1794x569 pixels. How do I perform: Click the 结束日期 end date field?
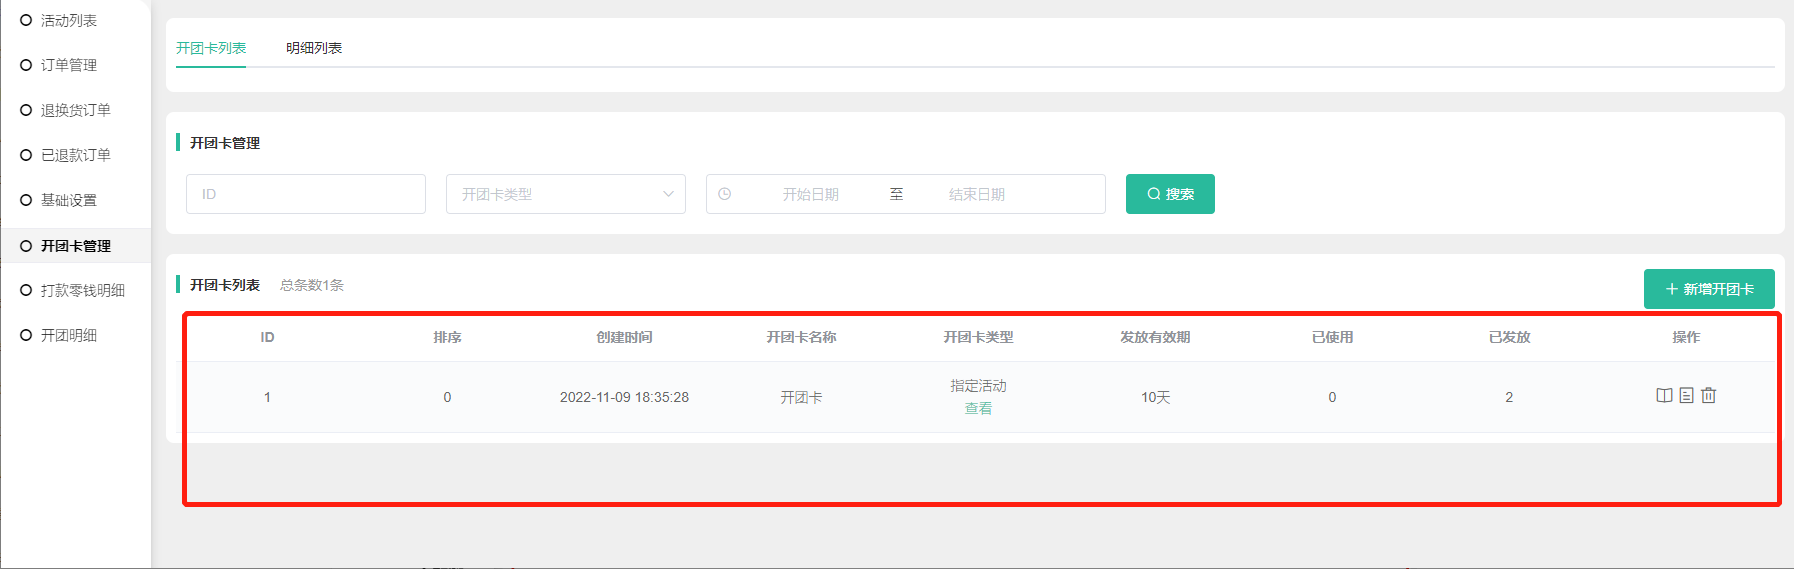976,194
